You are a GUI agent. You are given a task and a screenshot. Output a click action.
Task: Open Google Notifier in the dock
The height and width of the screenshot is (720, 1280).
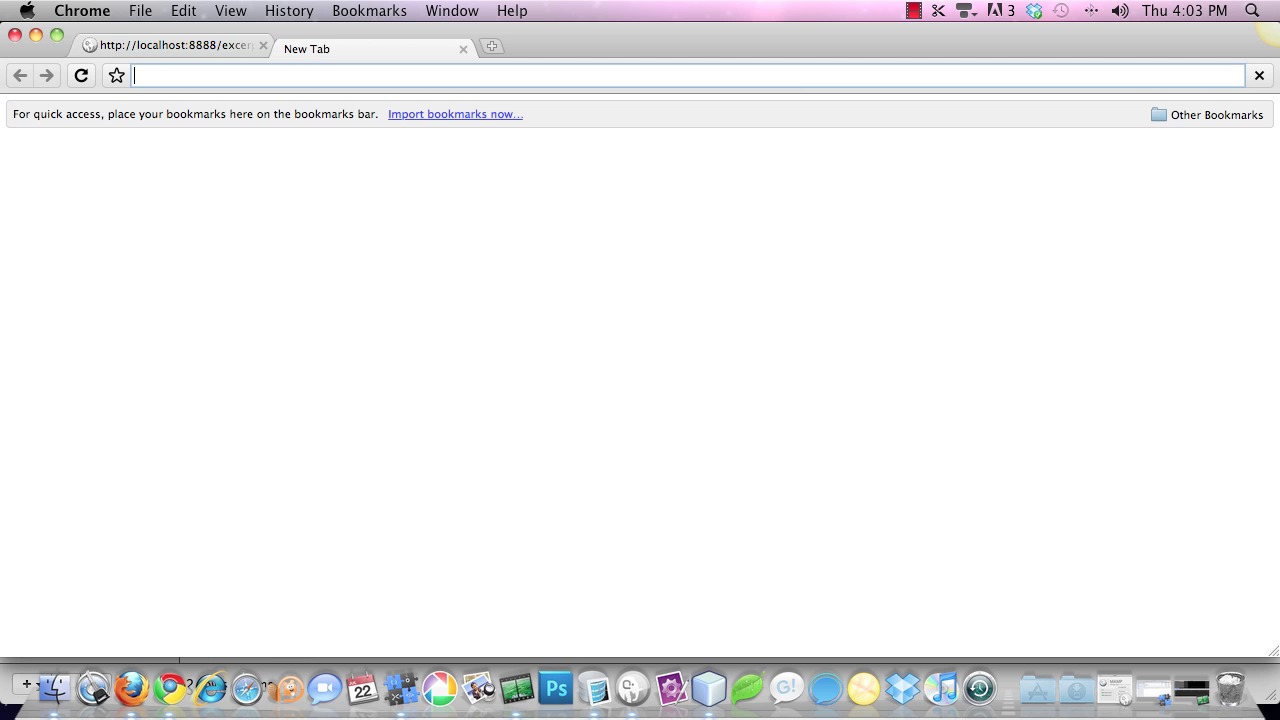tap(786, 688)
